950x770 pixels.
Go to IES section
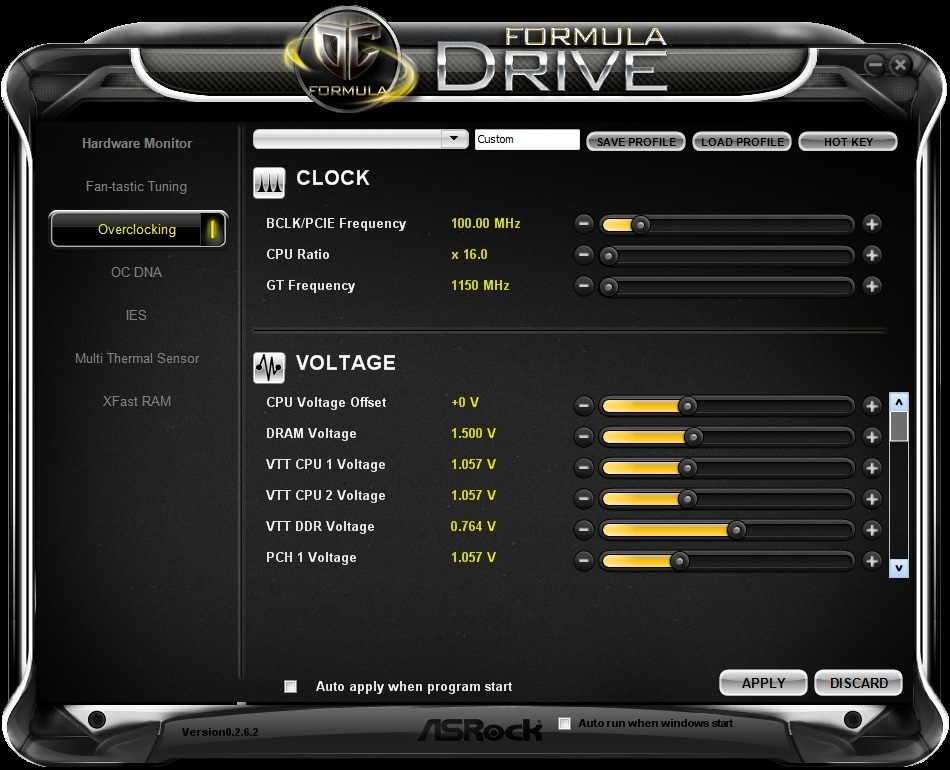coord(136,316)
